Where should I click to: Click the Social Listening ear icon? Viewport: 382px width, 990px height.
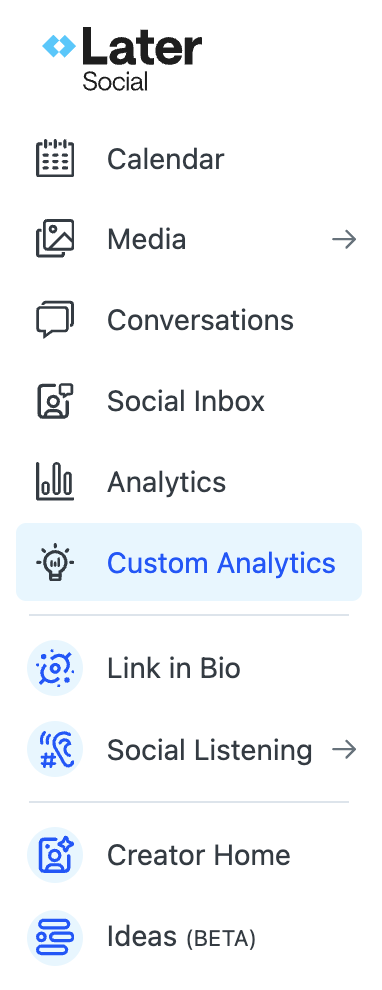[x=55, y=749]
